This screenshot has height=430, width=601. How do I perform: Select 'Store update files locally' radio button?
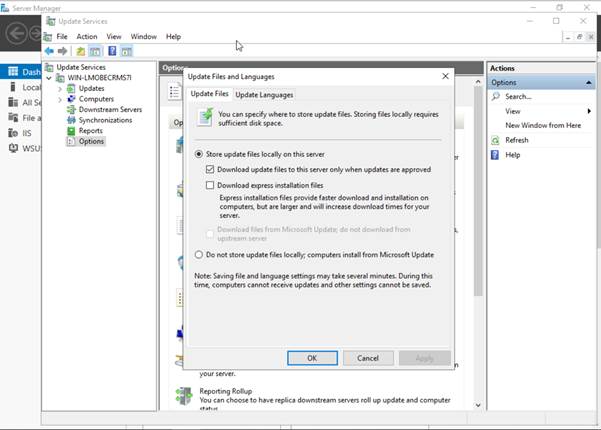(198, 155)
